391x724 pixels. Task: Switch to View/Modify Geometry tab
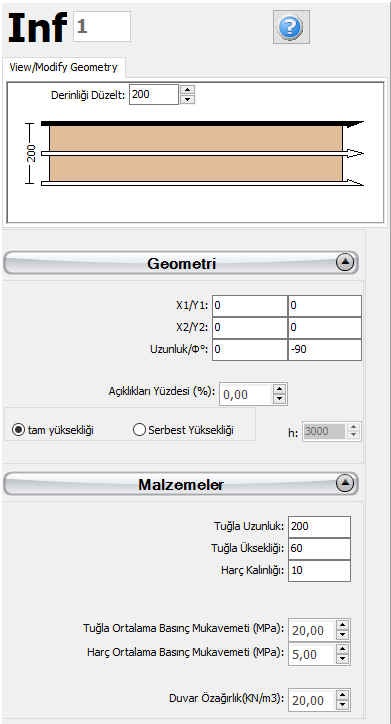63,67
